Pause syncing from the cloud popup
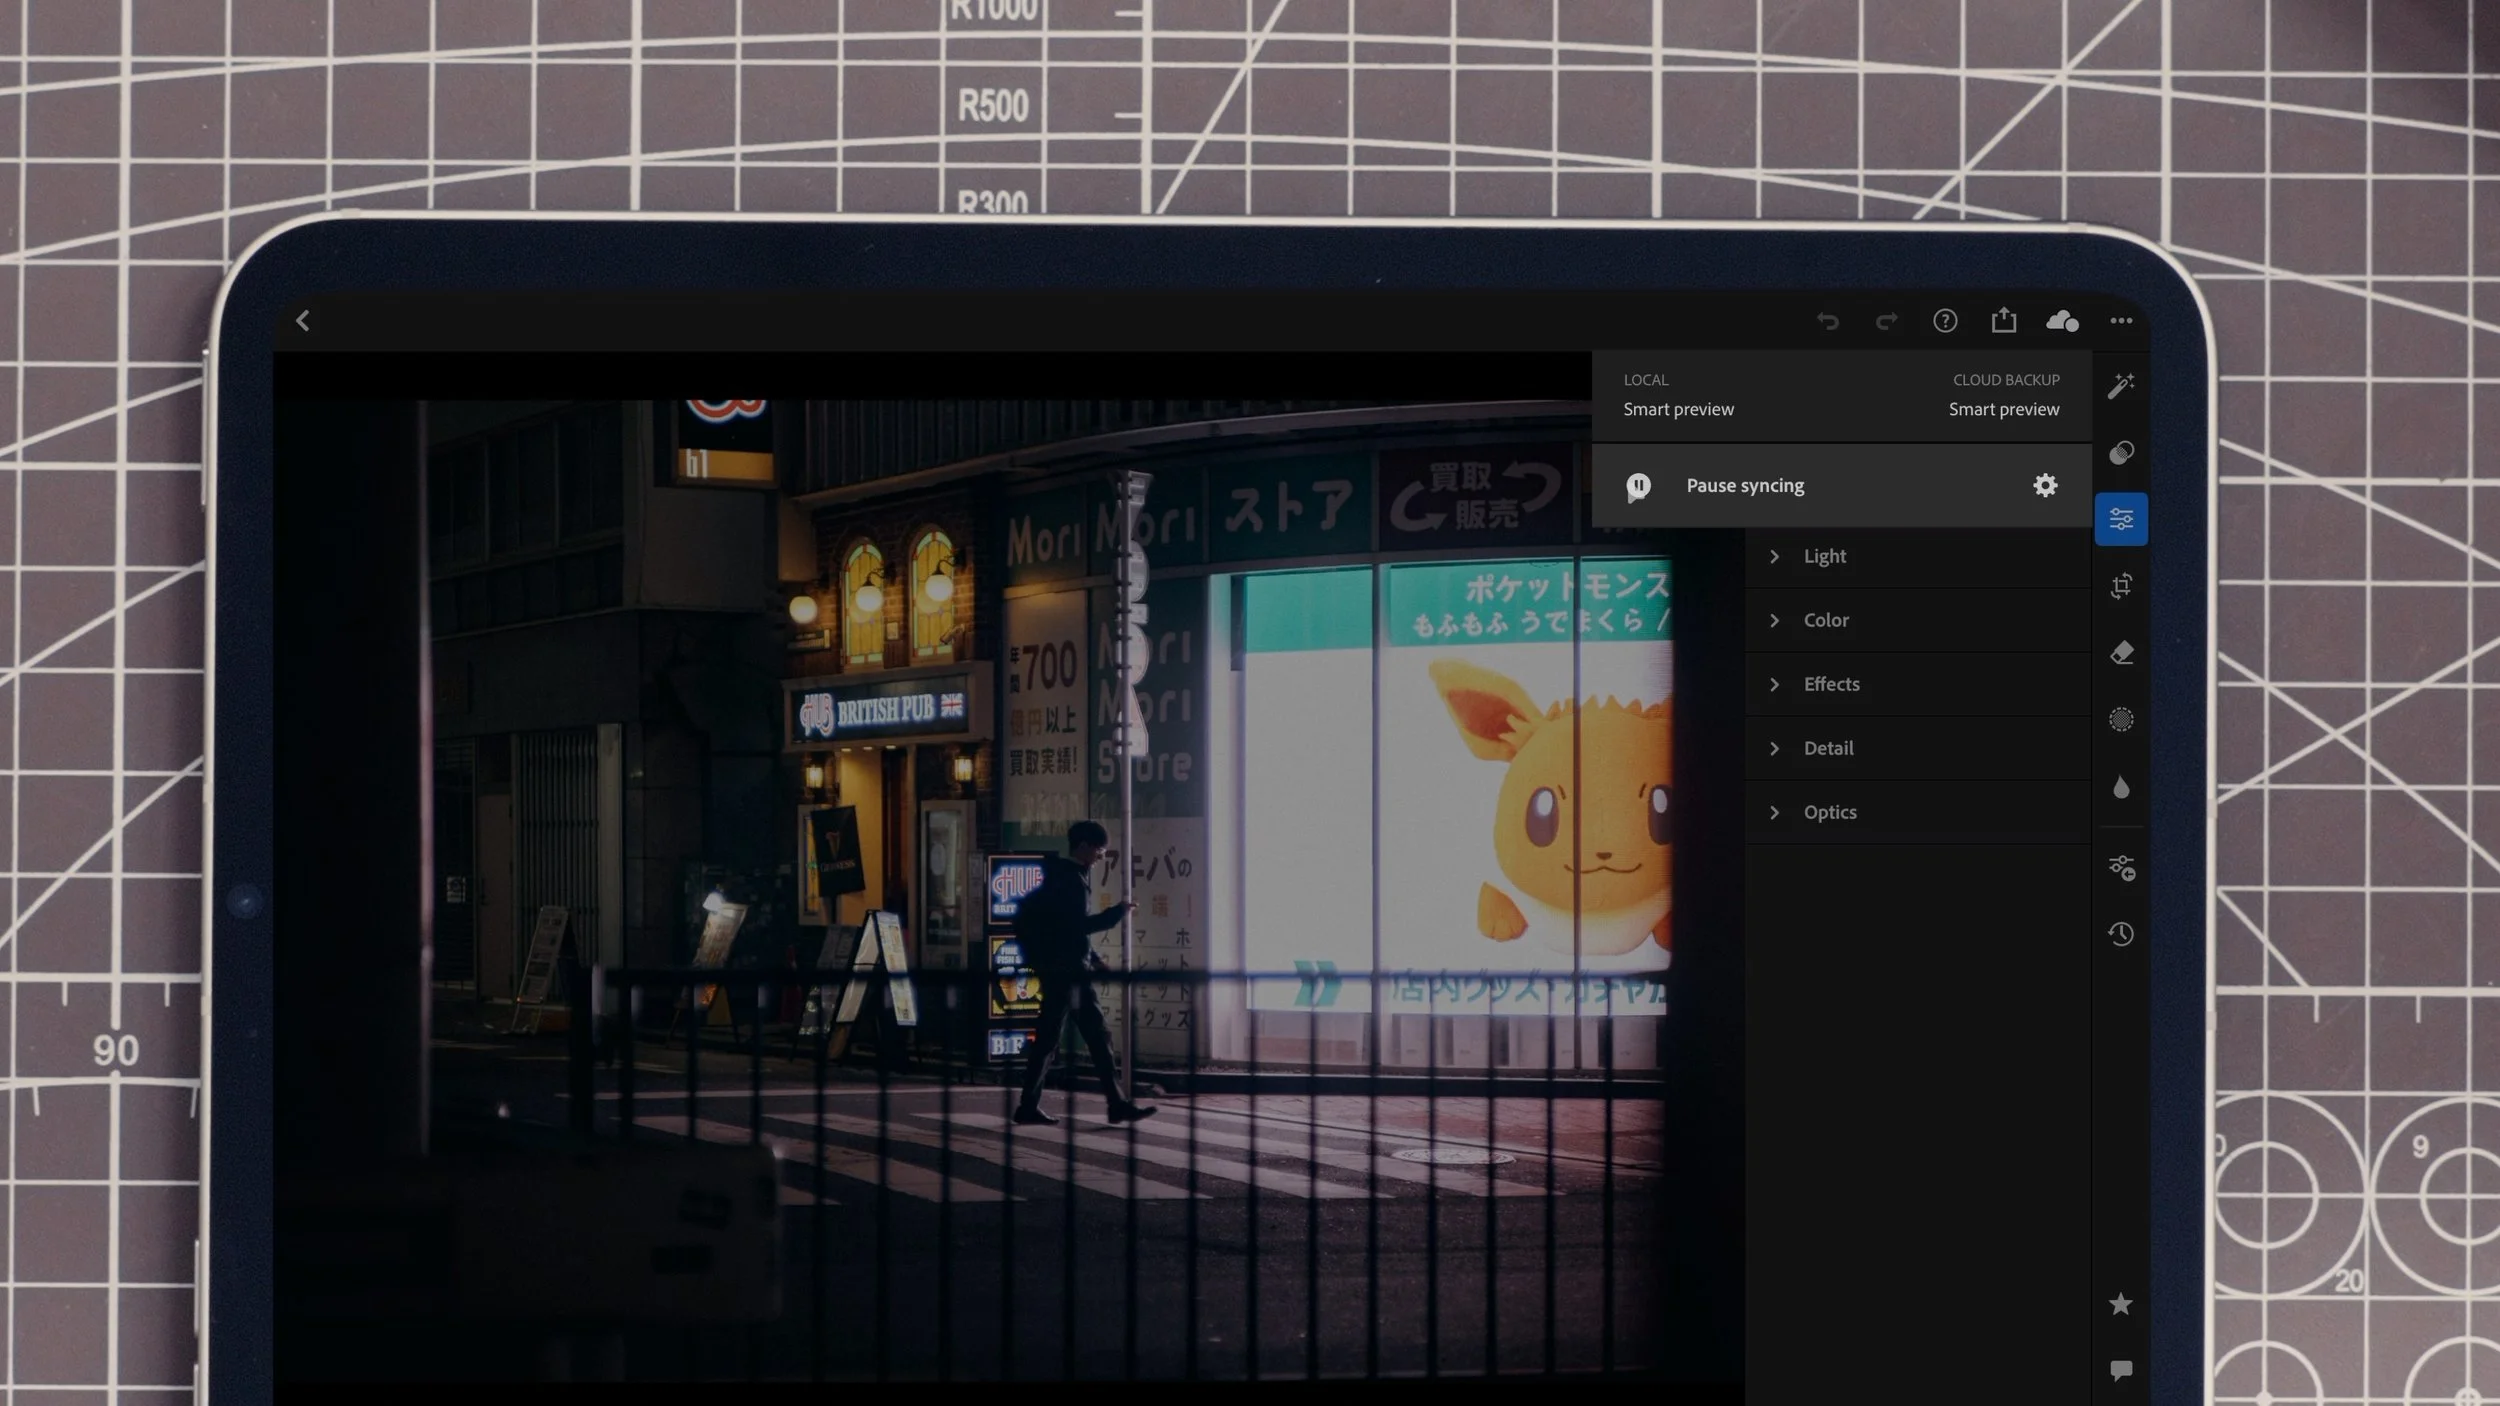 click(1745, 486)
